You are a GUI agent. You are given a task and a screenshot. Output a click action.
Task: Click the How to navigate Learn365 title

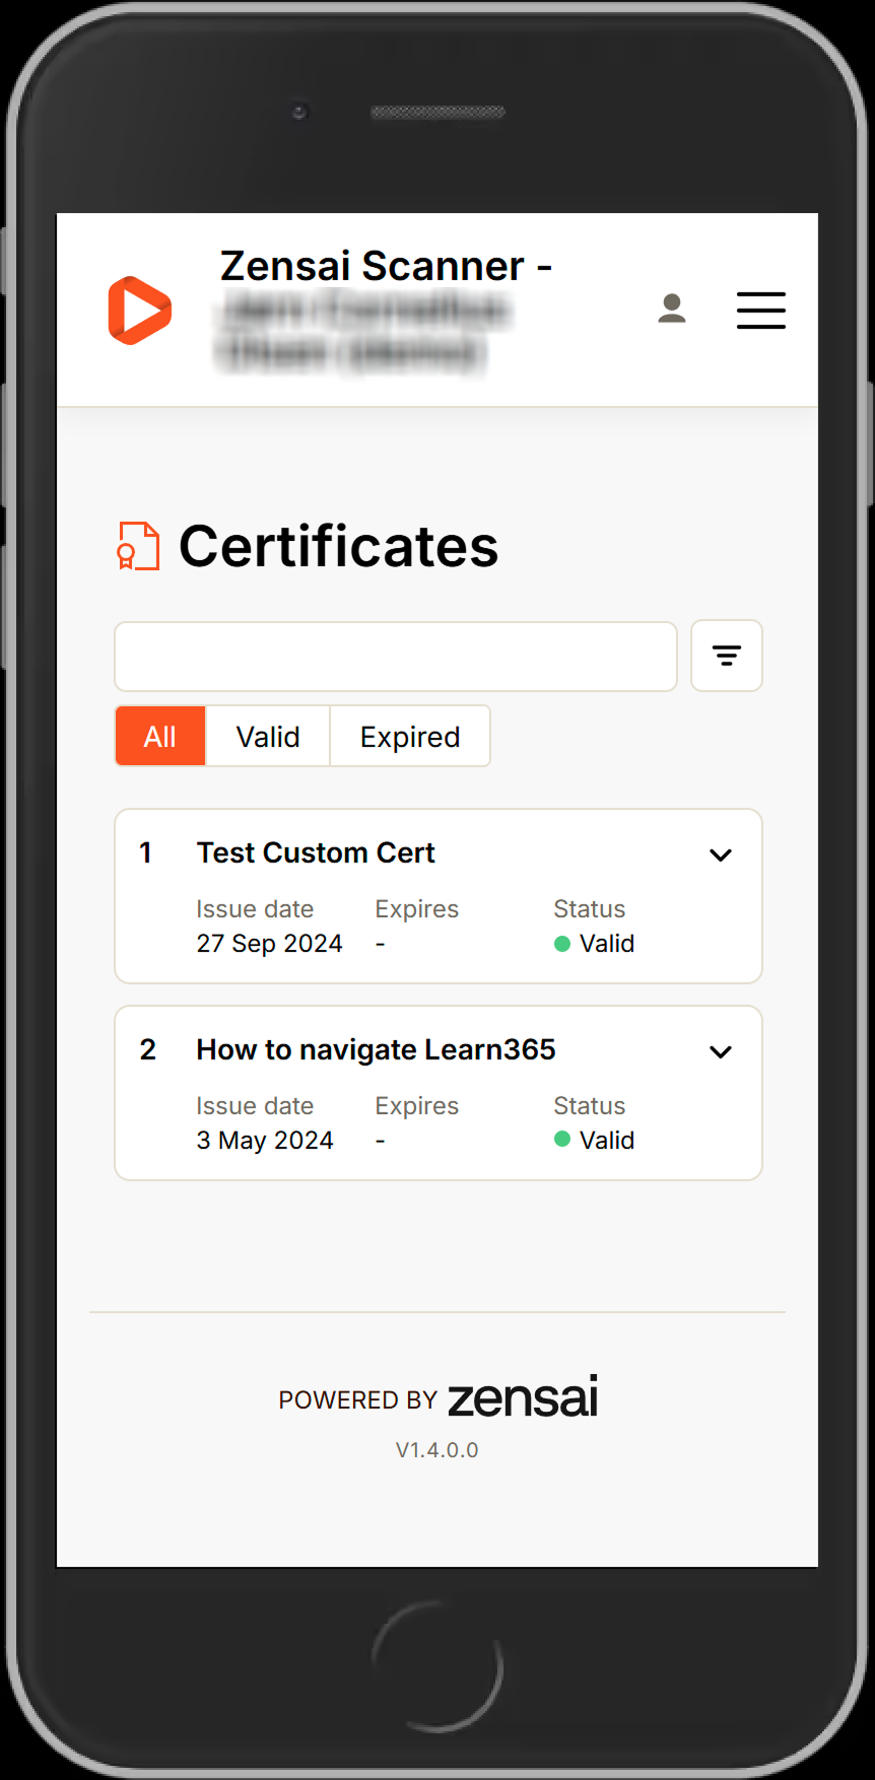(376, 1050)
